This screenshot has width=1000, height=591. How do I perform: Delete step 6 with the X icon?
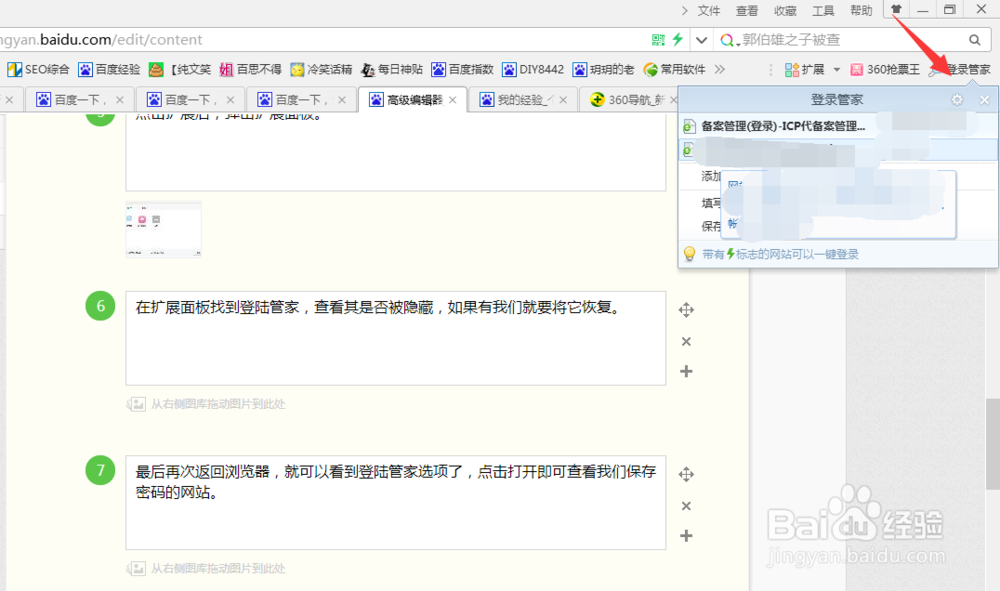coord(686,342)
